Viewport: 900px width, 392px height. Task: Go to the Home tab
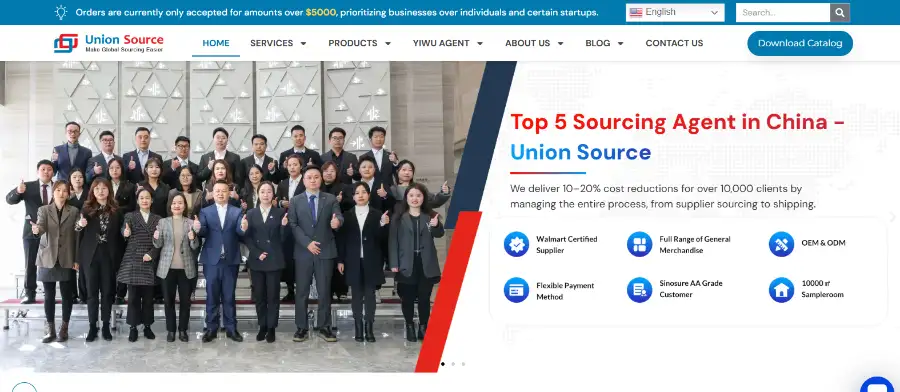click(x=216, y=43)
